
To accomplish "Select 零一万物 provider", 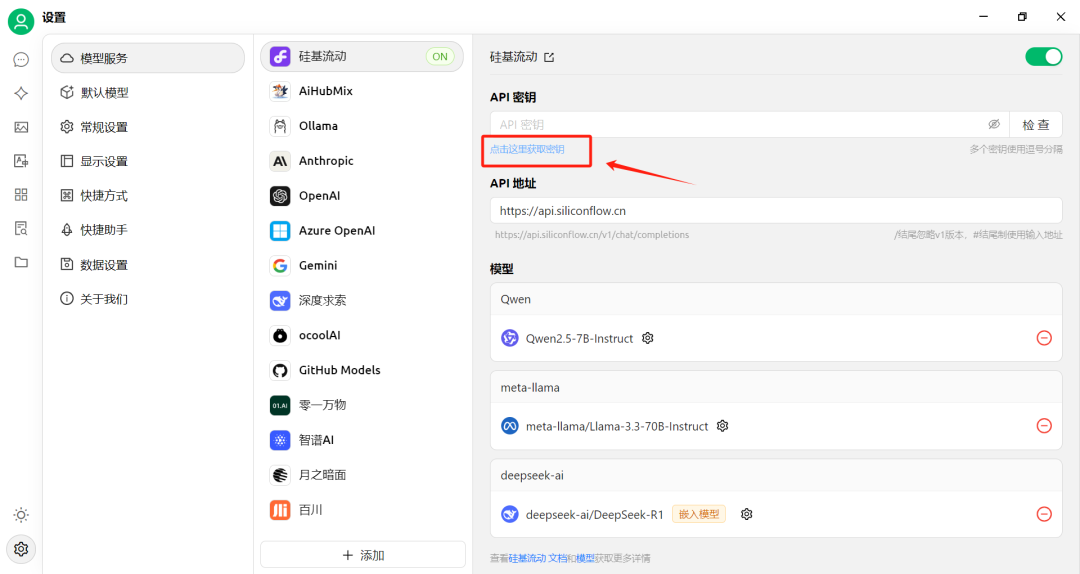I will coord(362,405).
